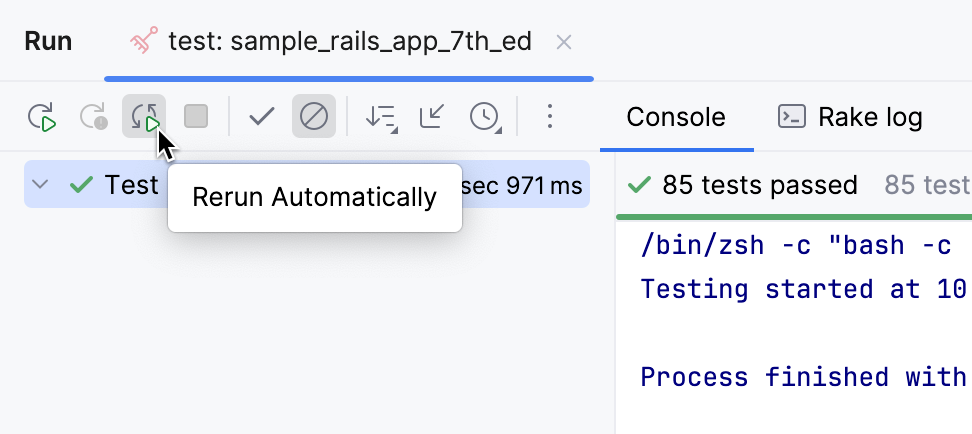Click the Collapse All icon

click(432, 117)
